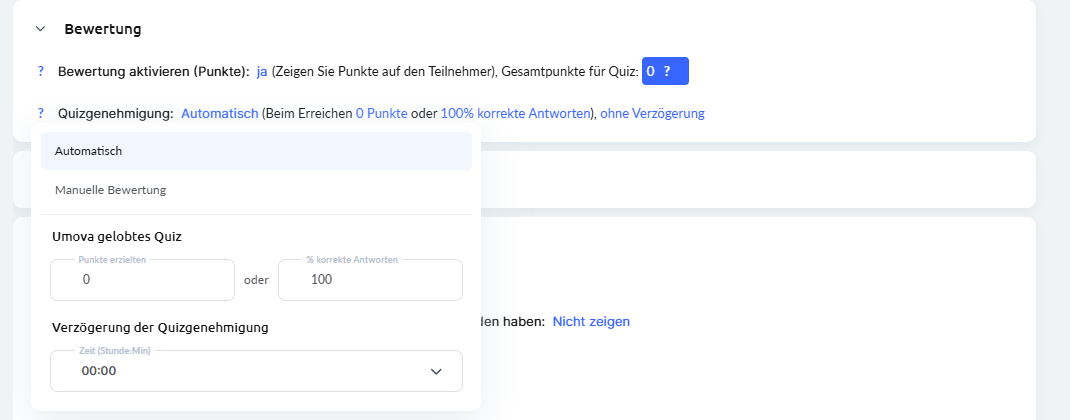Click the arrow in the Zeit dropdown
1070x420 pixels.
(436, 371)
